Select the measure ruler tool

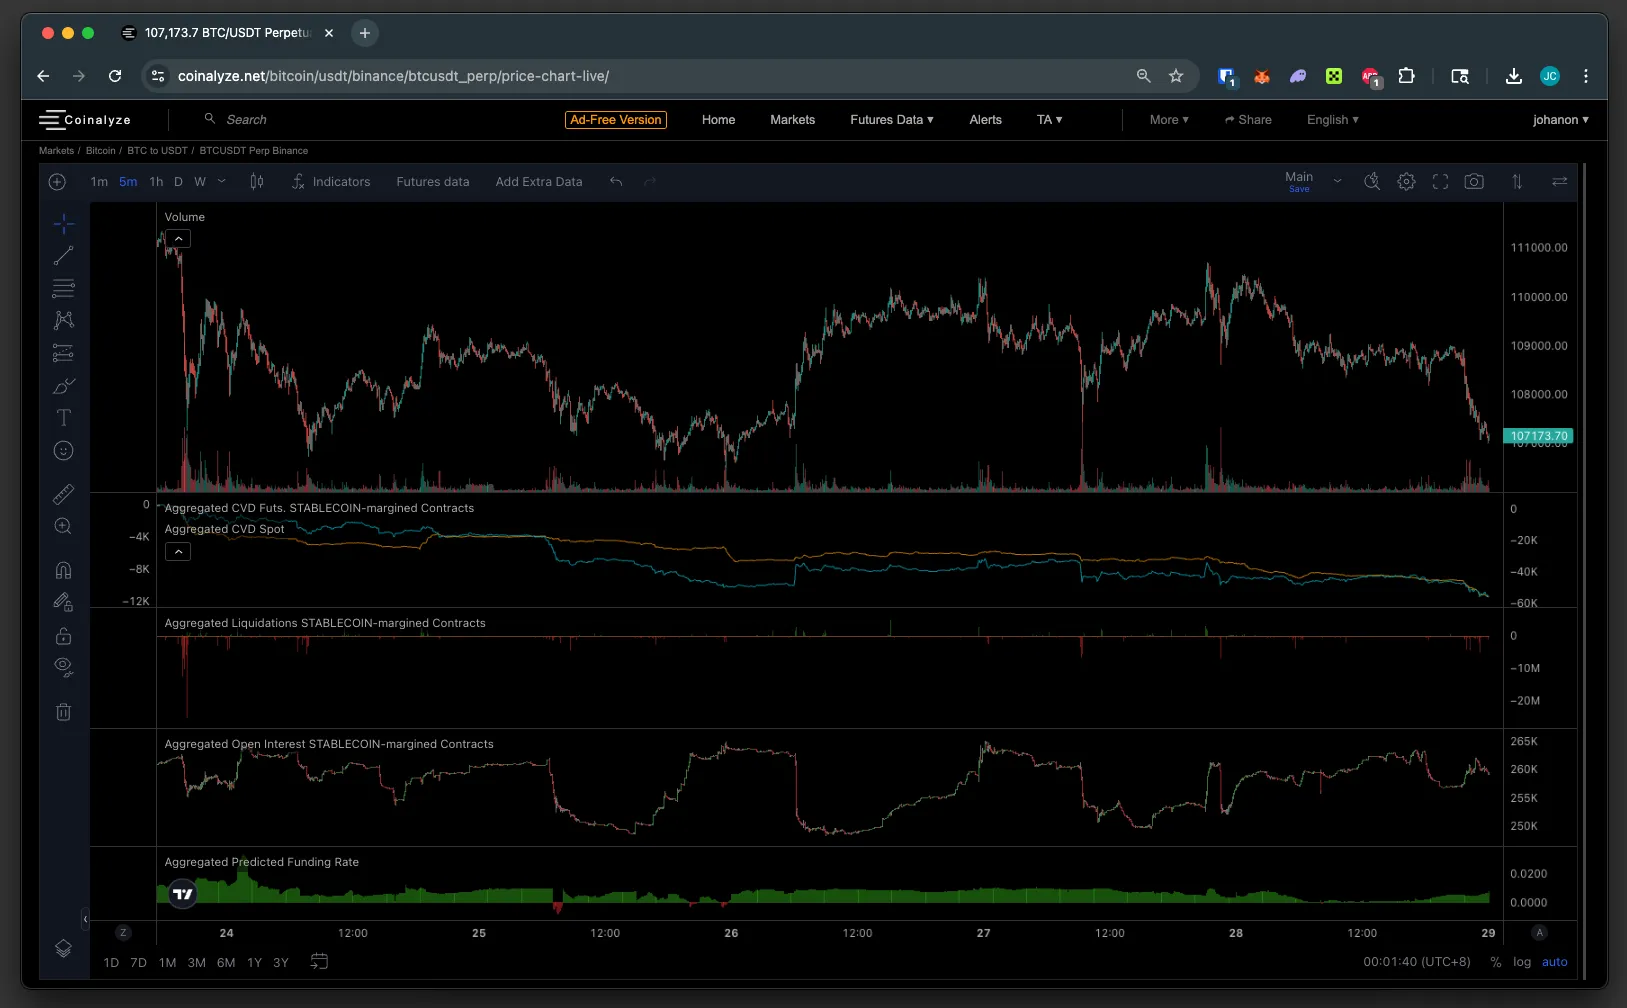click(x=63, y=493)
